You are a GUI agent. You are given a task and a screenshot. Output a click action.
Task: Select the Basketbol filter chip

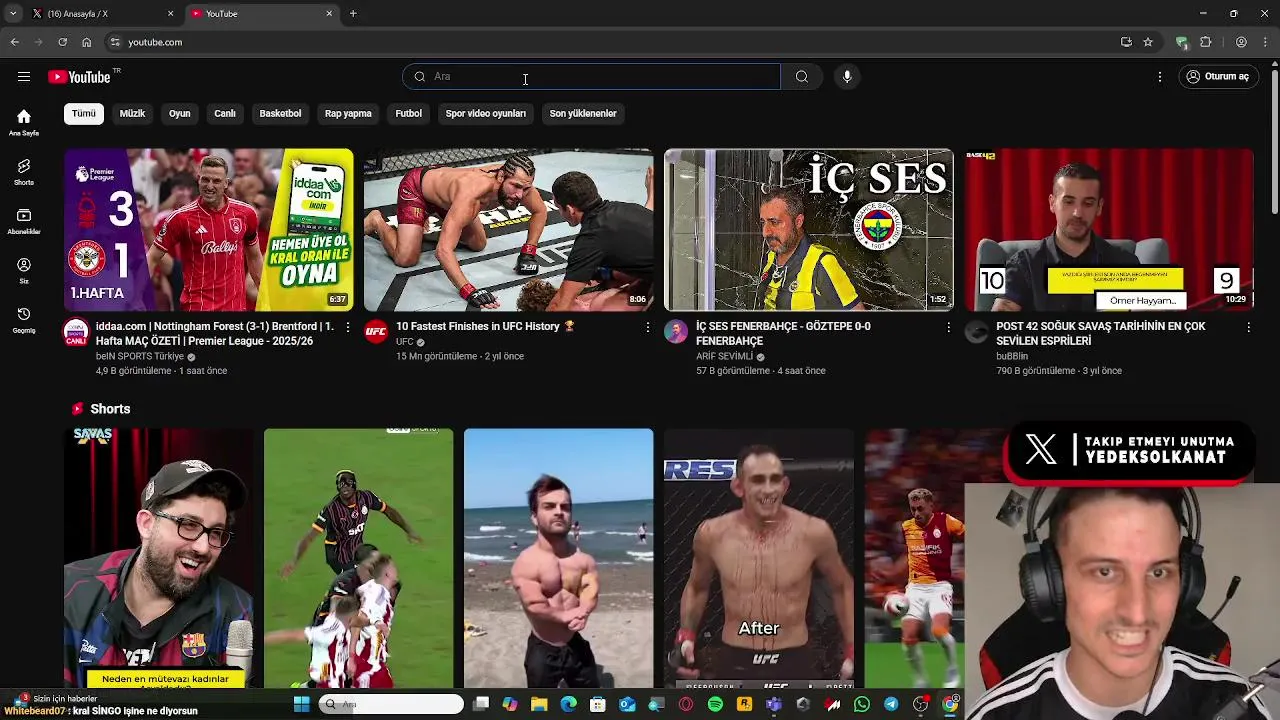(280, 114)
